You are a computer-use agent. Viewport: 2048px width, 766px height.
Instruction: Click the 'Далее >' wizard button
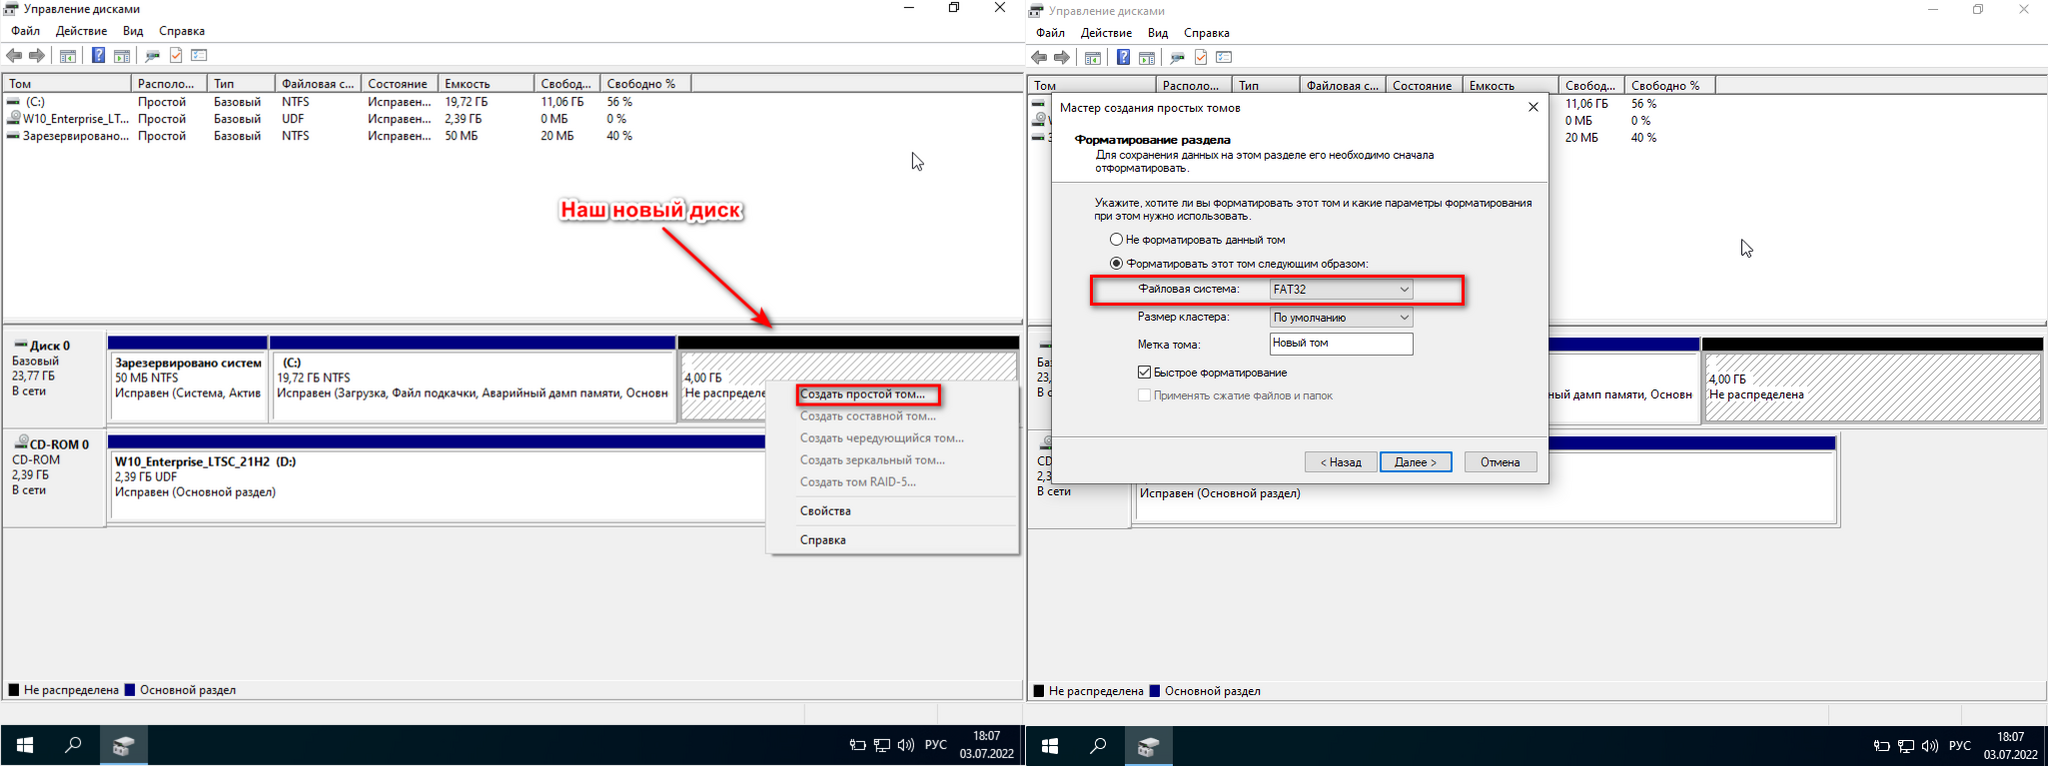click(x=1416, y=462)
